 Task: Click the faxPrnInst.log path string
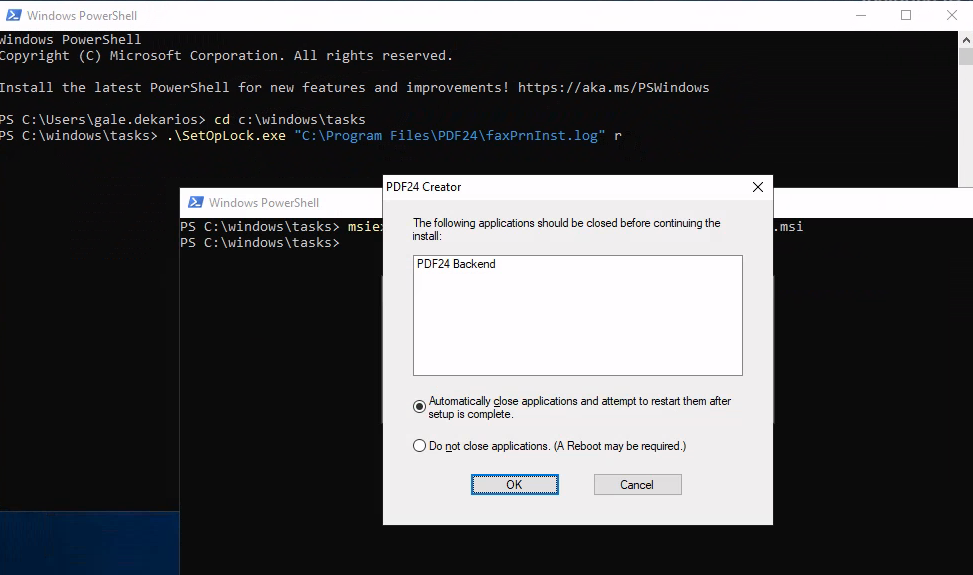[x=449, y=135]
